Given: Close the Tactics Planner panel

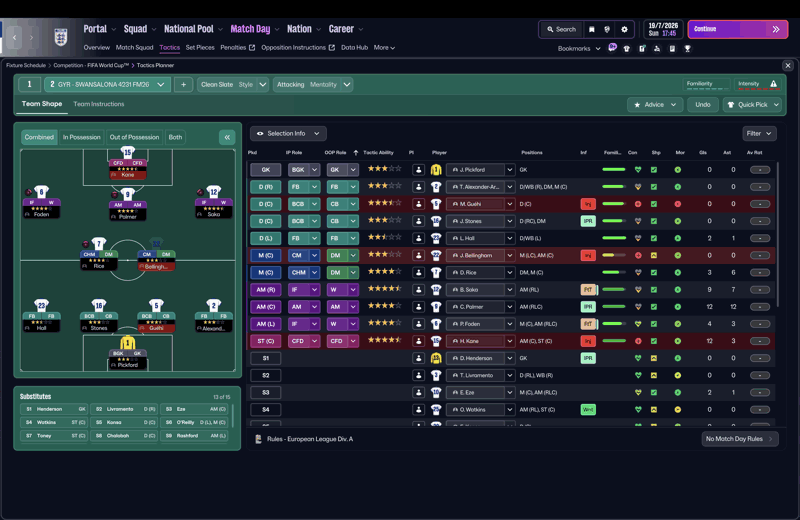Looking at the screenshot, I should click(x=788, y=65).
